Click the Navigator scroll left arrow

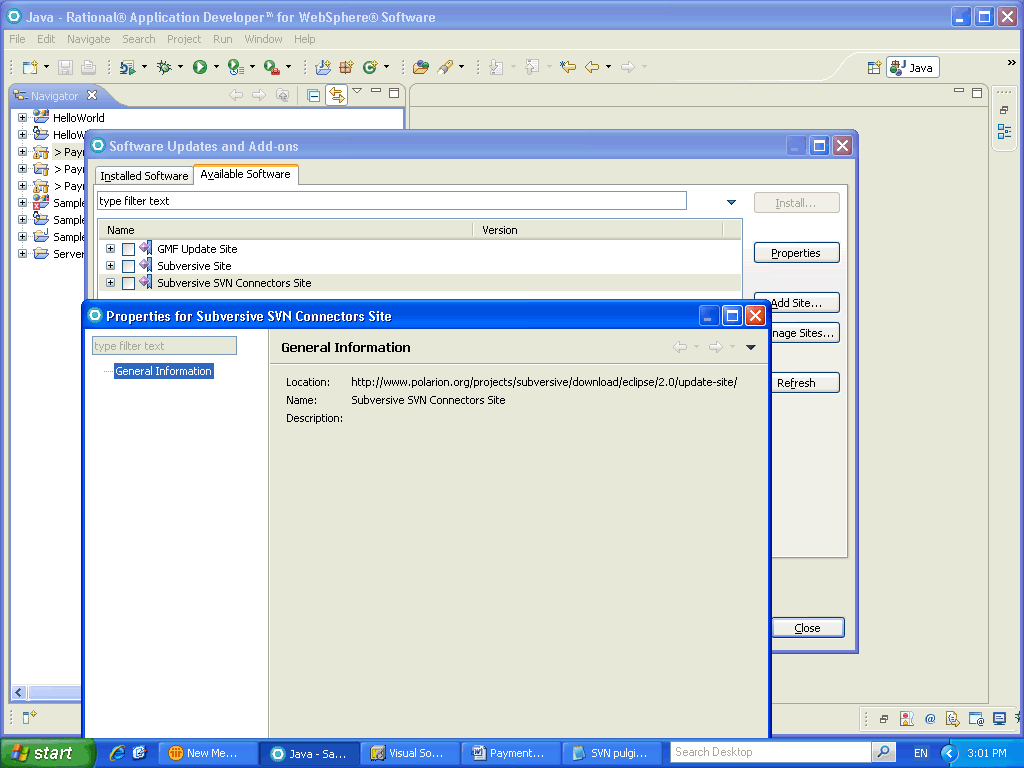pos(18,692)
